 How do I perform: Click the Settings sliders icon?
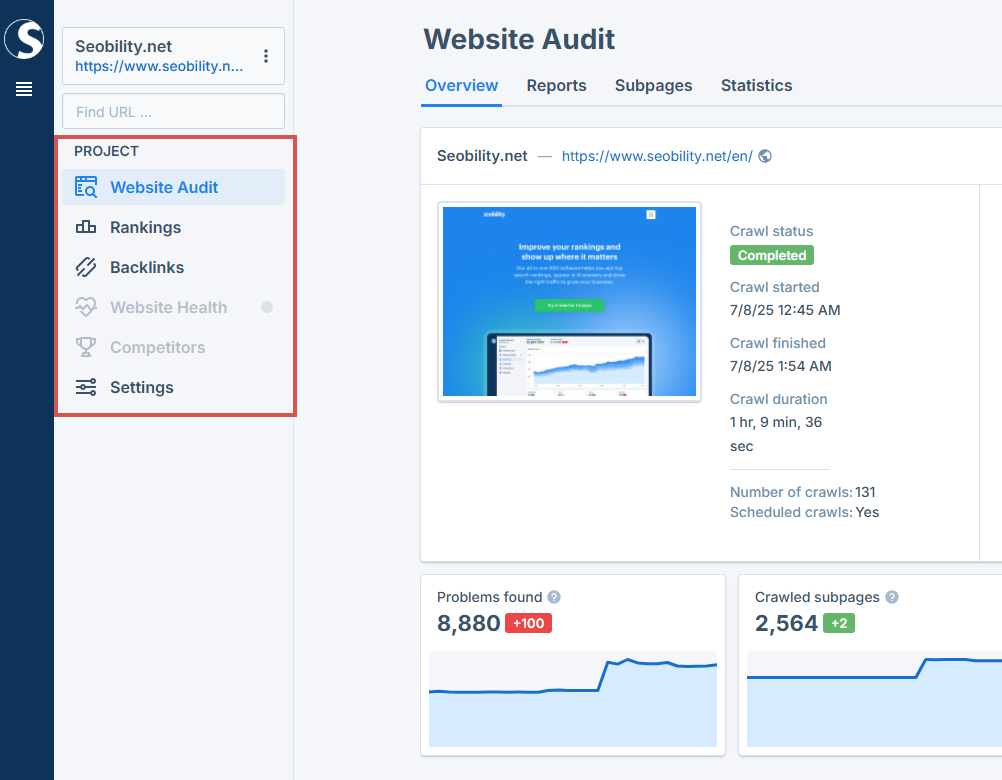click(x=86, y=387)
